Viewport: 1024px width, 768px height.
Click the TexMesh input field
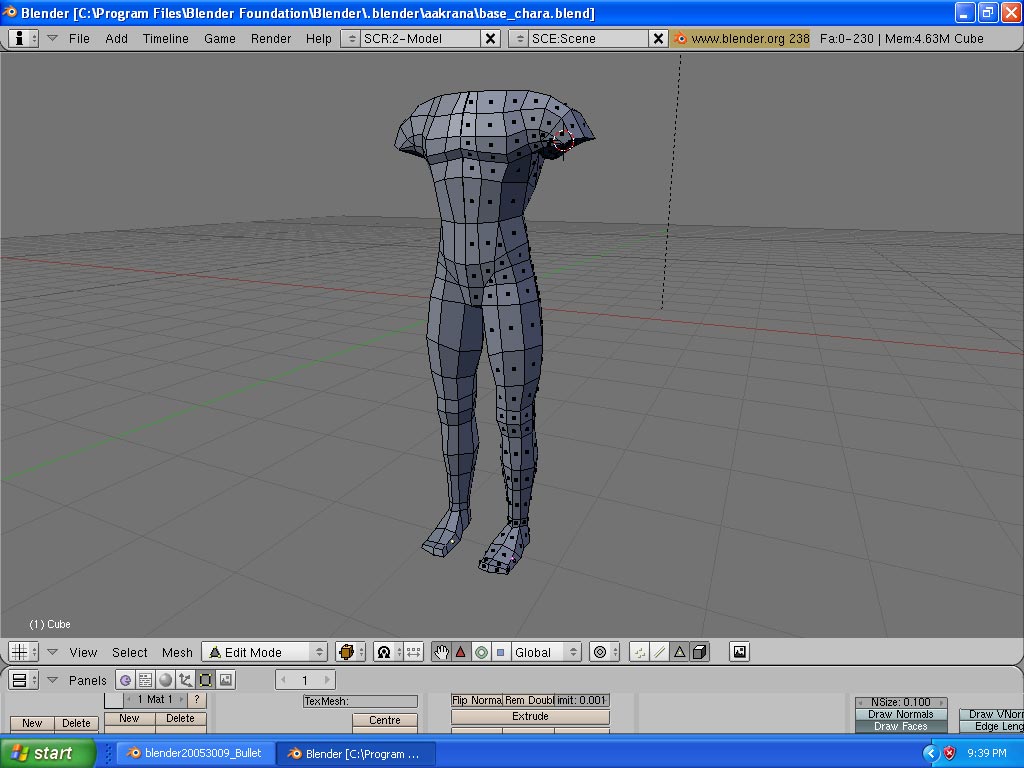(360, 701)
